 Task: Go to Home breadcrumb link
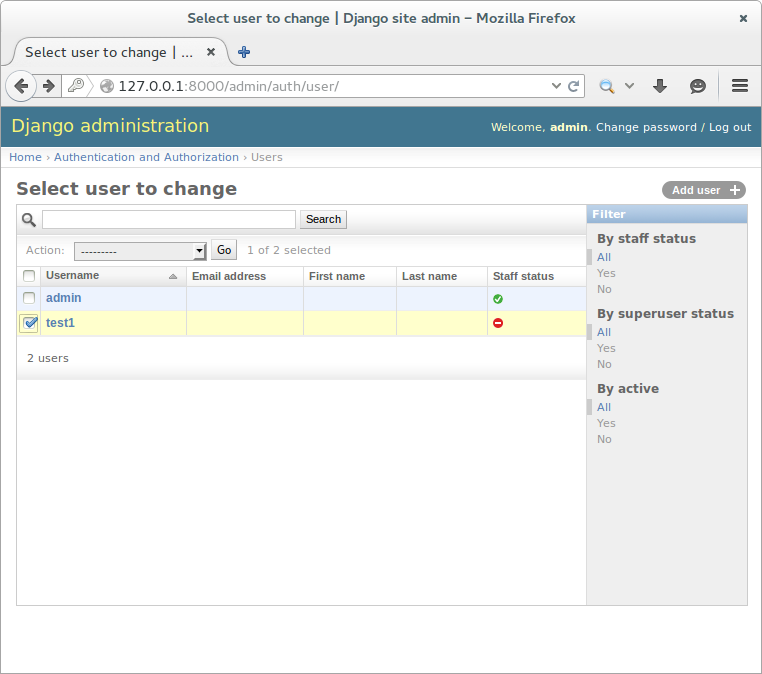click(x=25, y=157)
